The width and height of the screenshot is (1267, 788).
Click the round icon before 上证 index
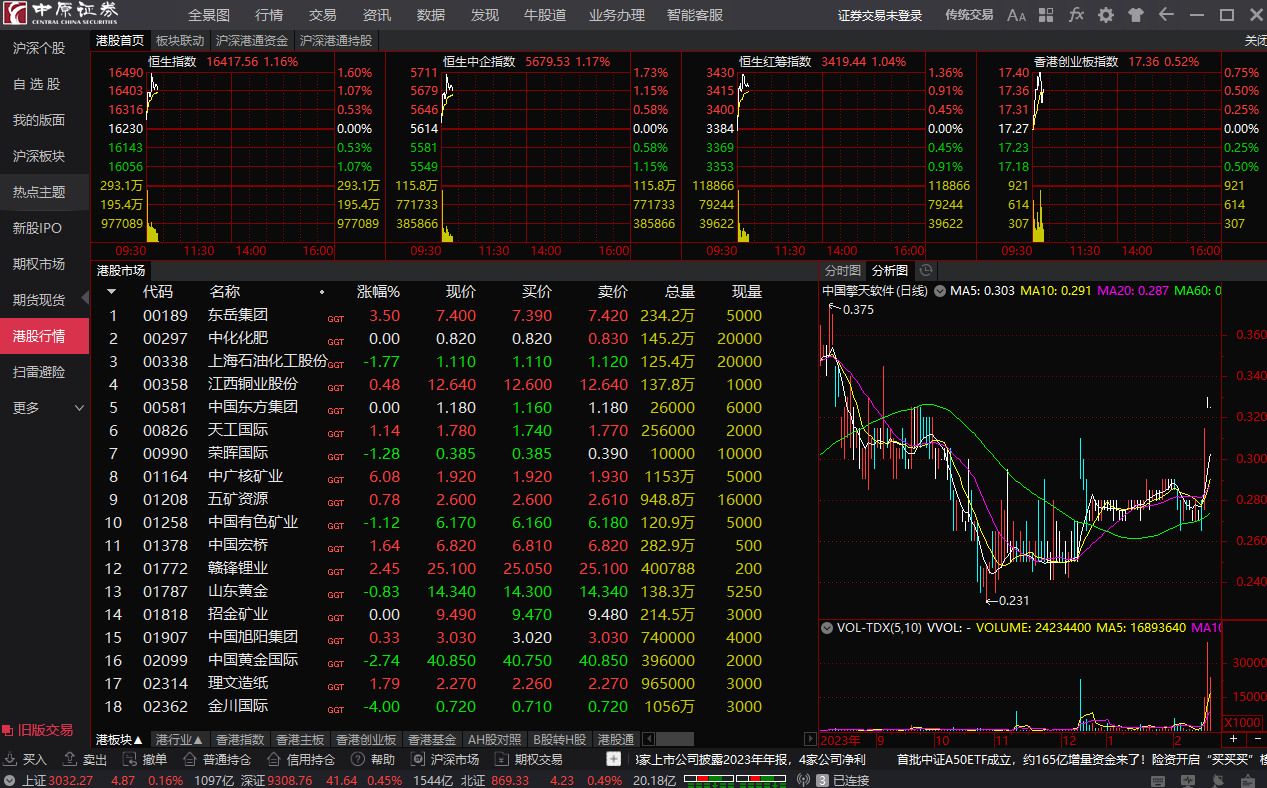point(10,780)
